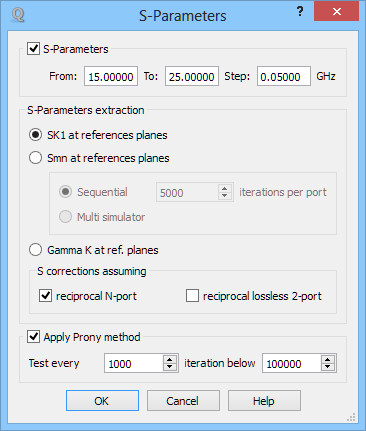The width and height of the screenshot is (366, 431).
Task: Click the question mark help icon
Action: click(300, 12)
